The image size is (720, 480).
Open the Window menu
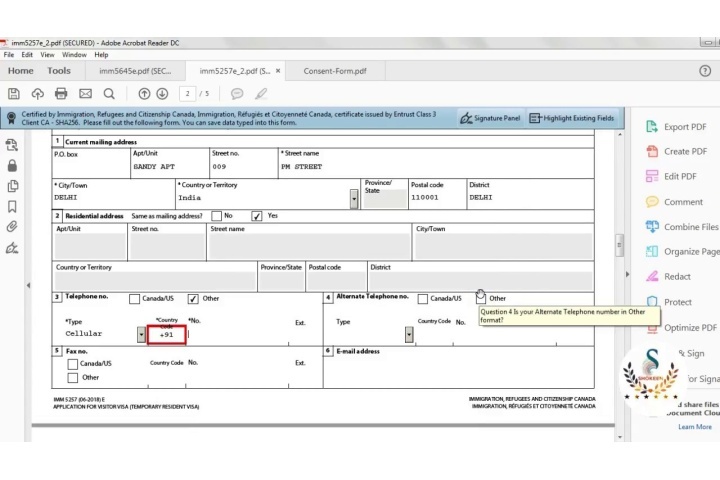pyautogui.click(x=74, y=55)
